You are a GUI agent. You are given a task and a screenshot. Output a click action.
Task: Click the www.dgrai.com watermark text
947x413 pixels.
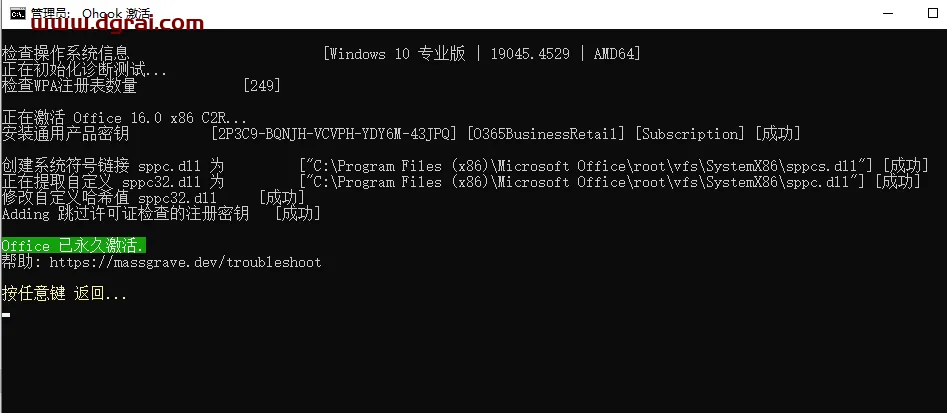pos(117,23)
